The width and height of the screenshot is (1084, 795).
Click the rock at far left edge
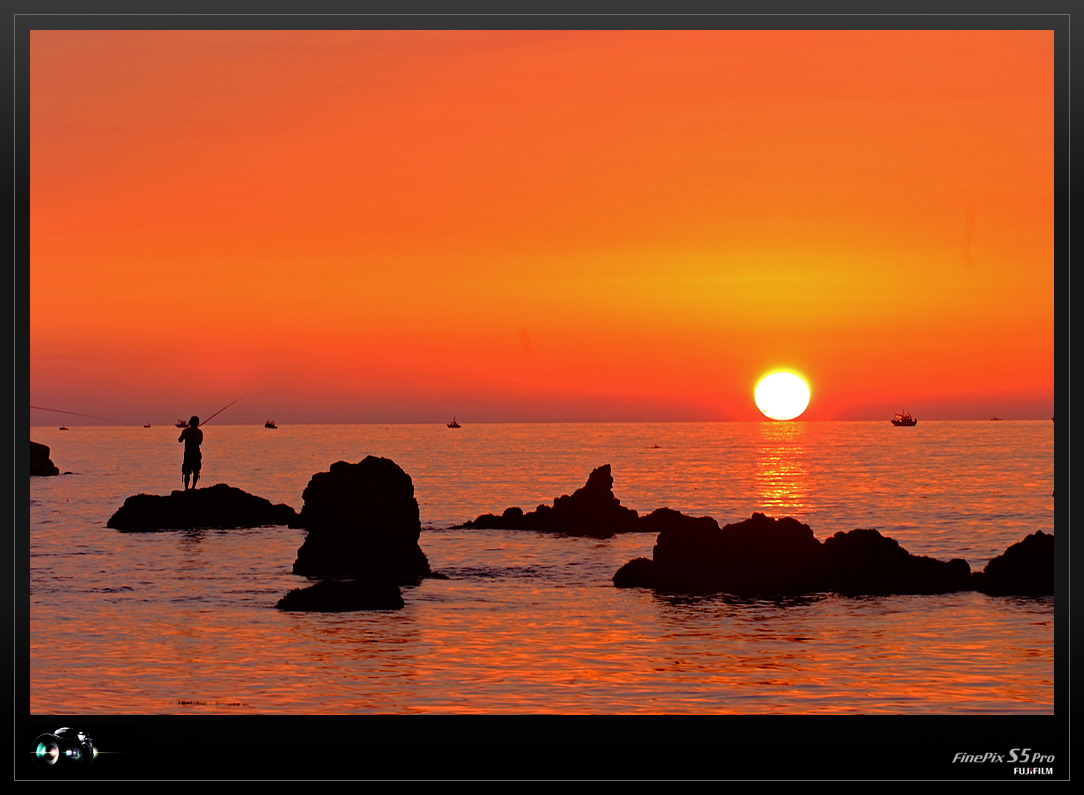click(x=42, y=459)
